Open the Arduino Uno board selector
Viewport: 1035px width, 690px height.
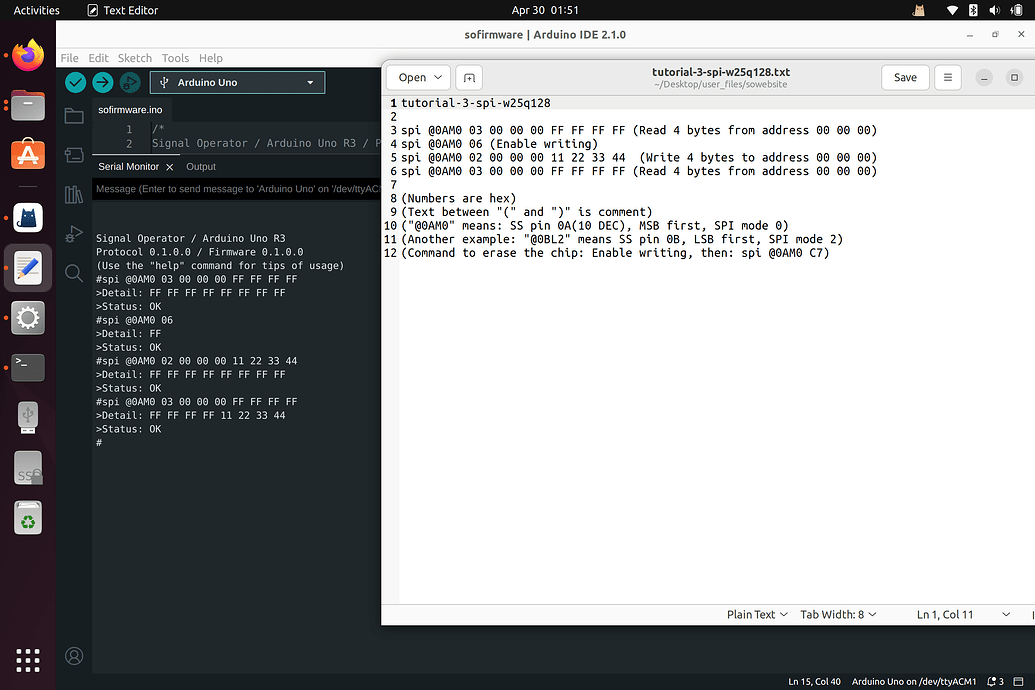236,82
